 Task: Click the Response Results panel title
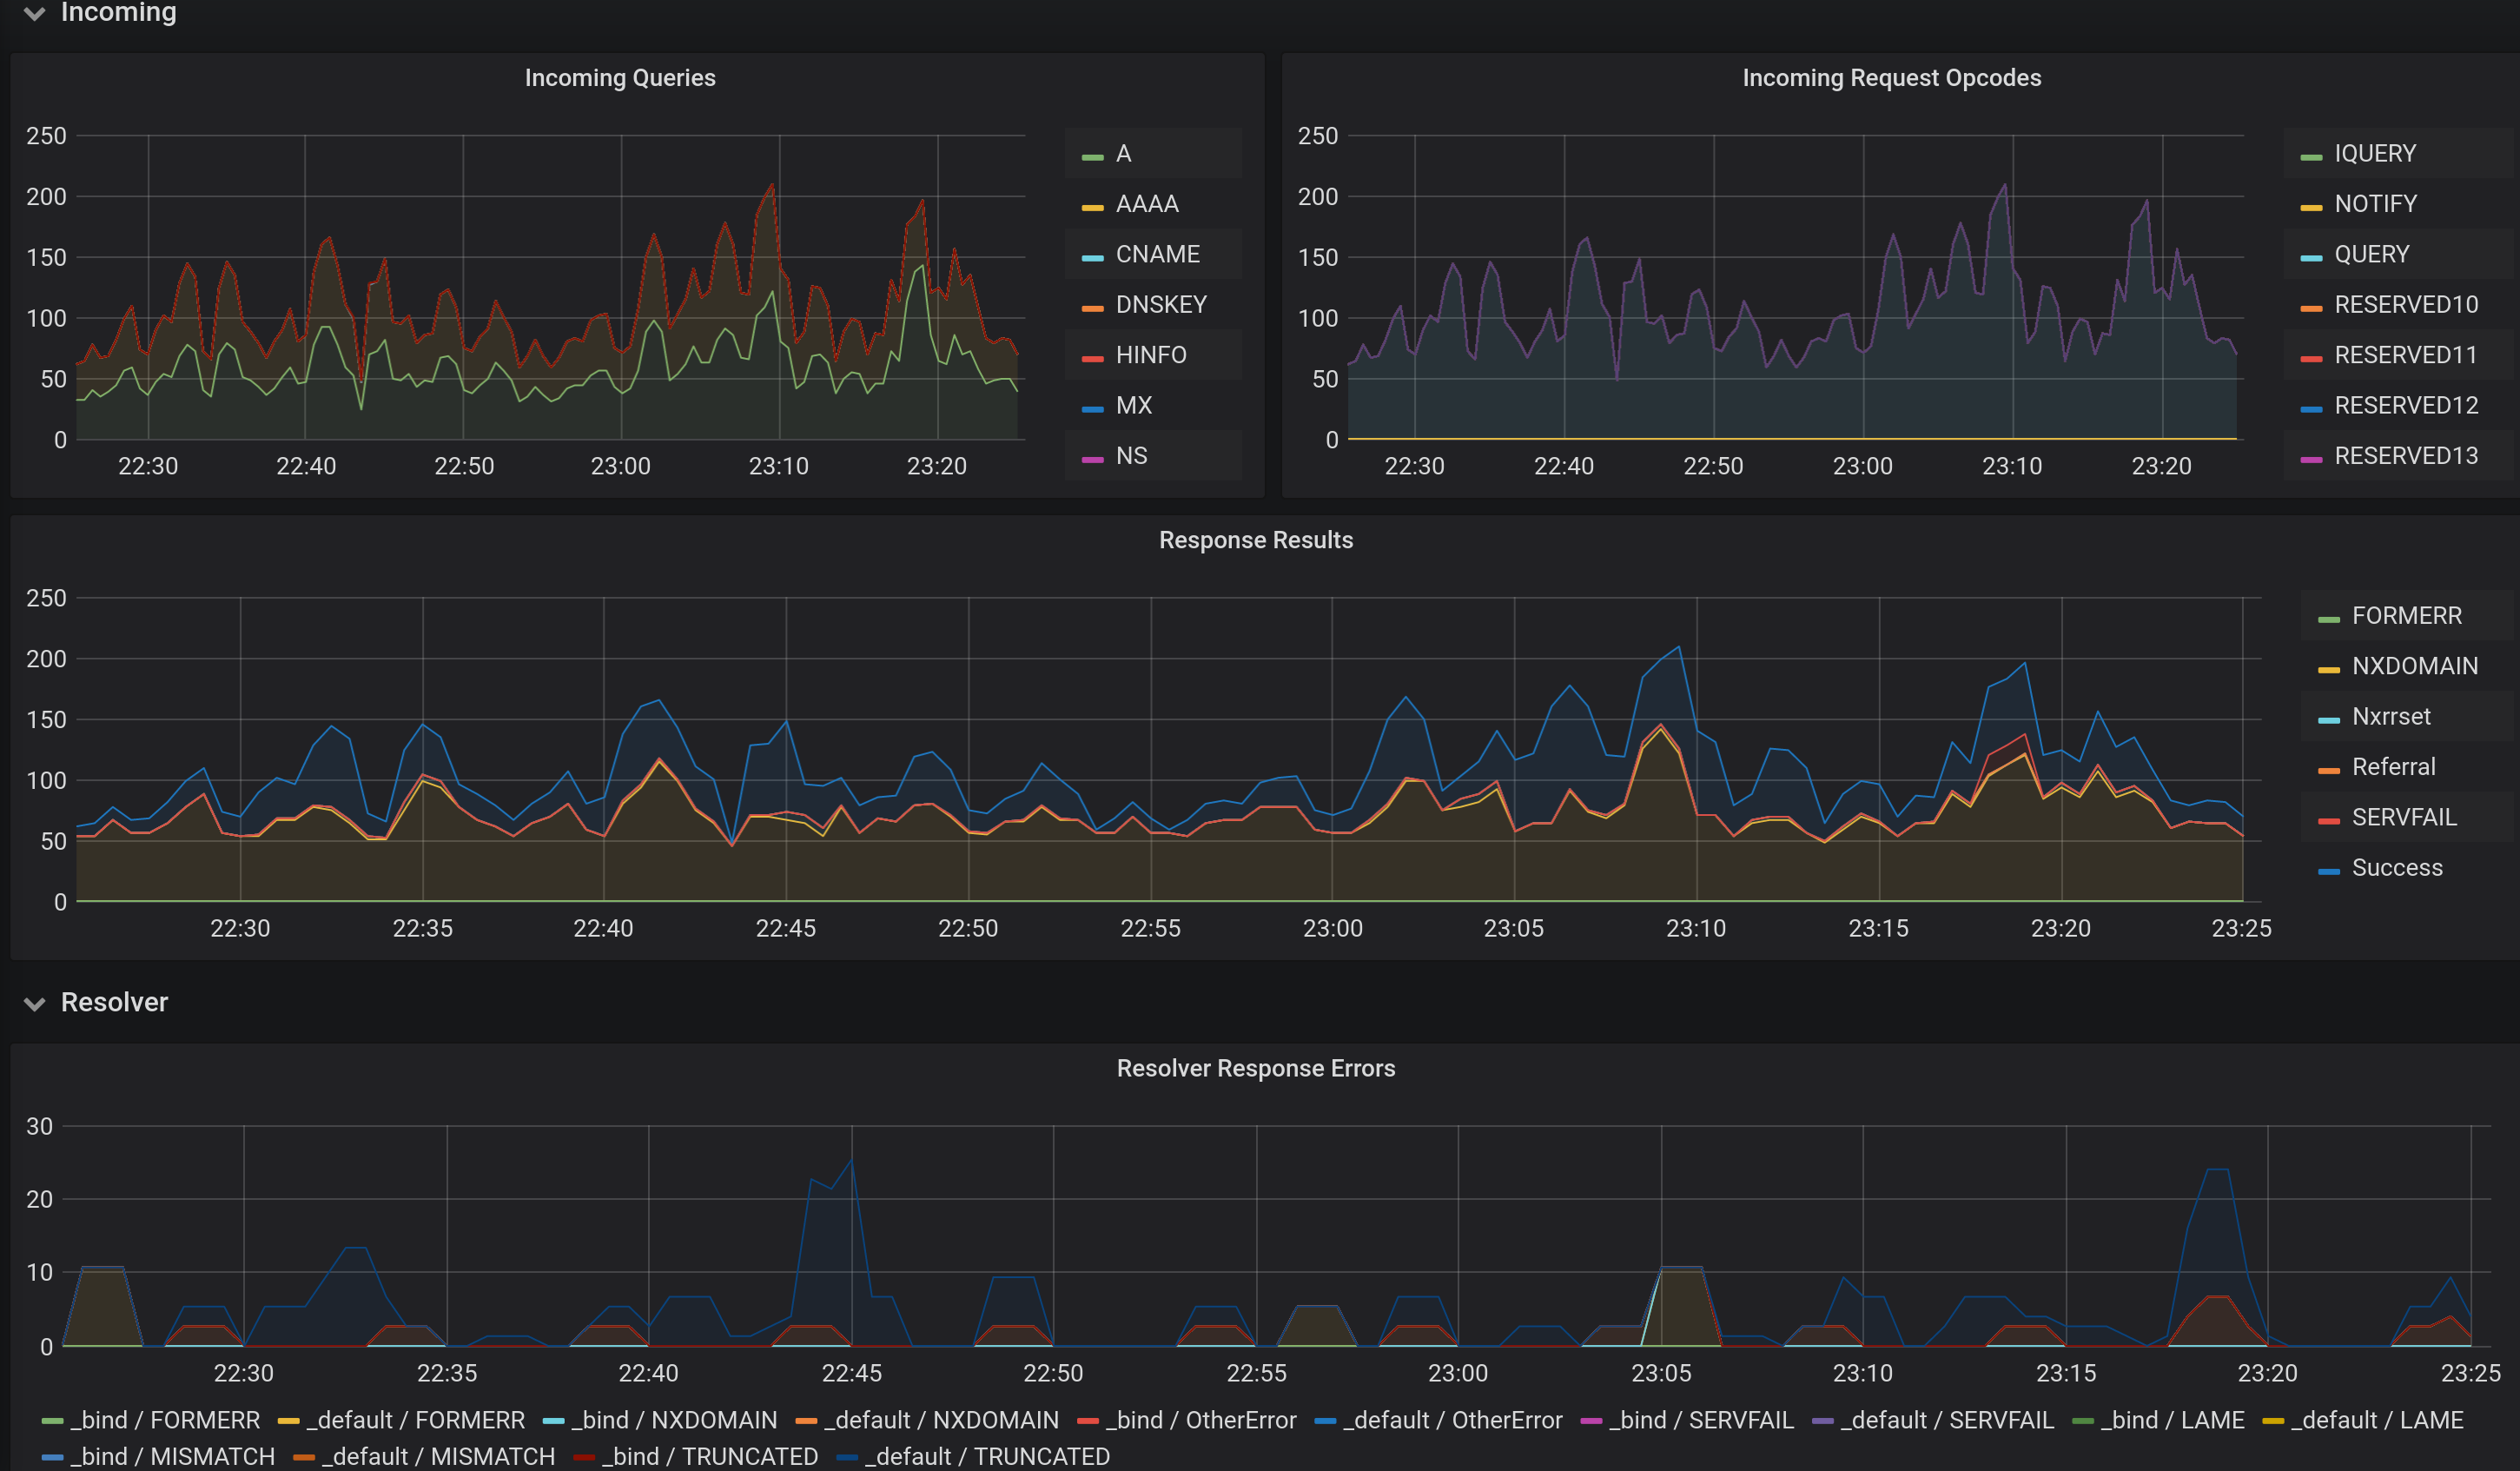(1255, 540)
